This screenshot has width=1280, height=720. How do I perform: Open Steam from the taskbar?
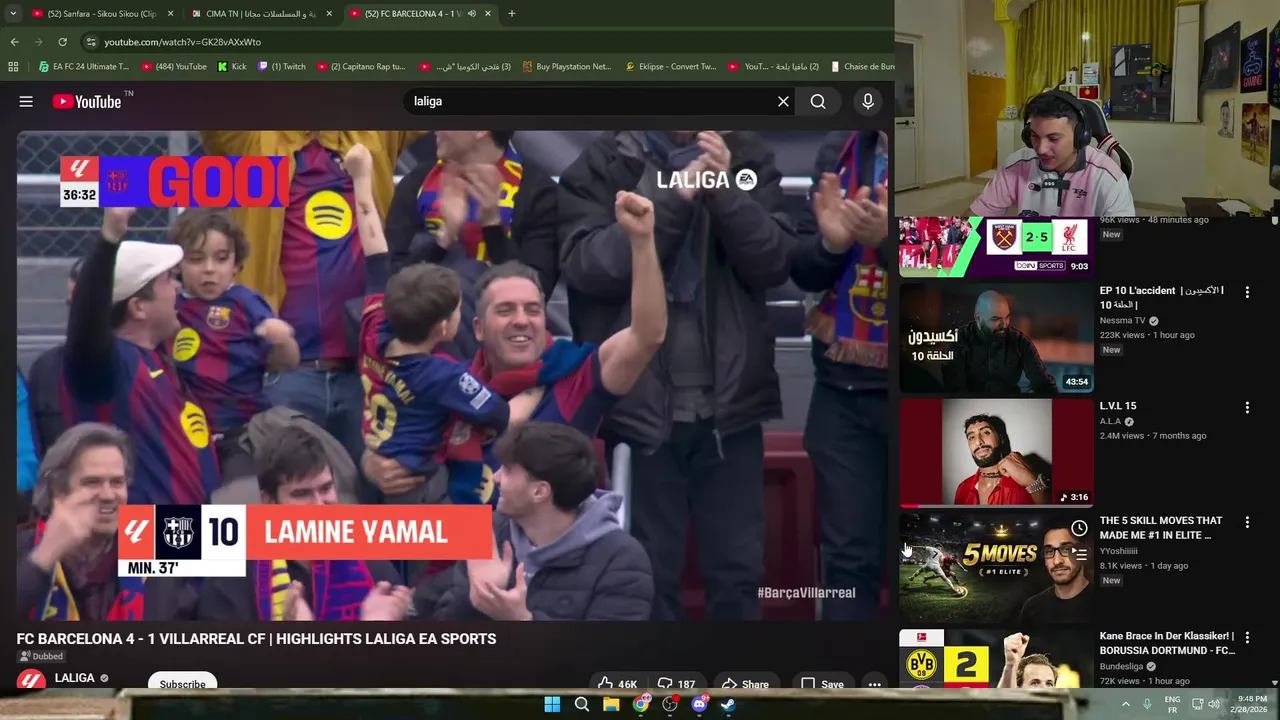tap(728, 704)
